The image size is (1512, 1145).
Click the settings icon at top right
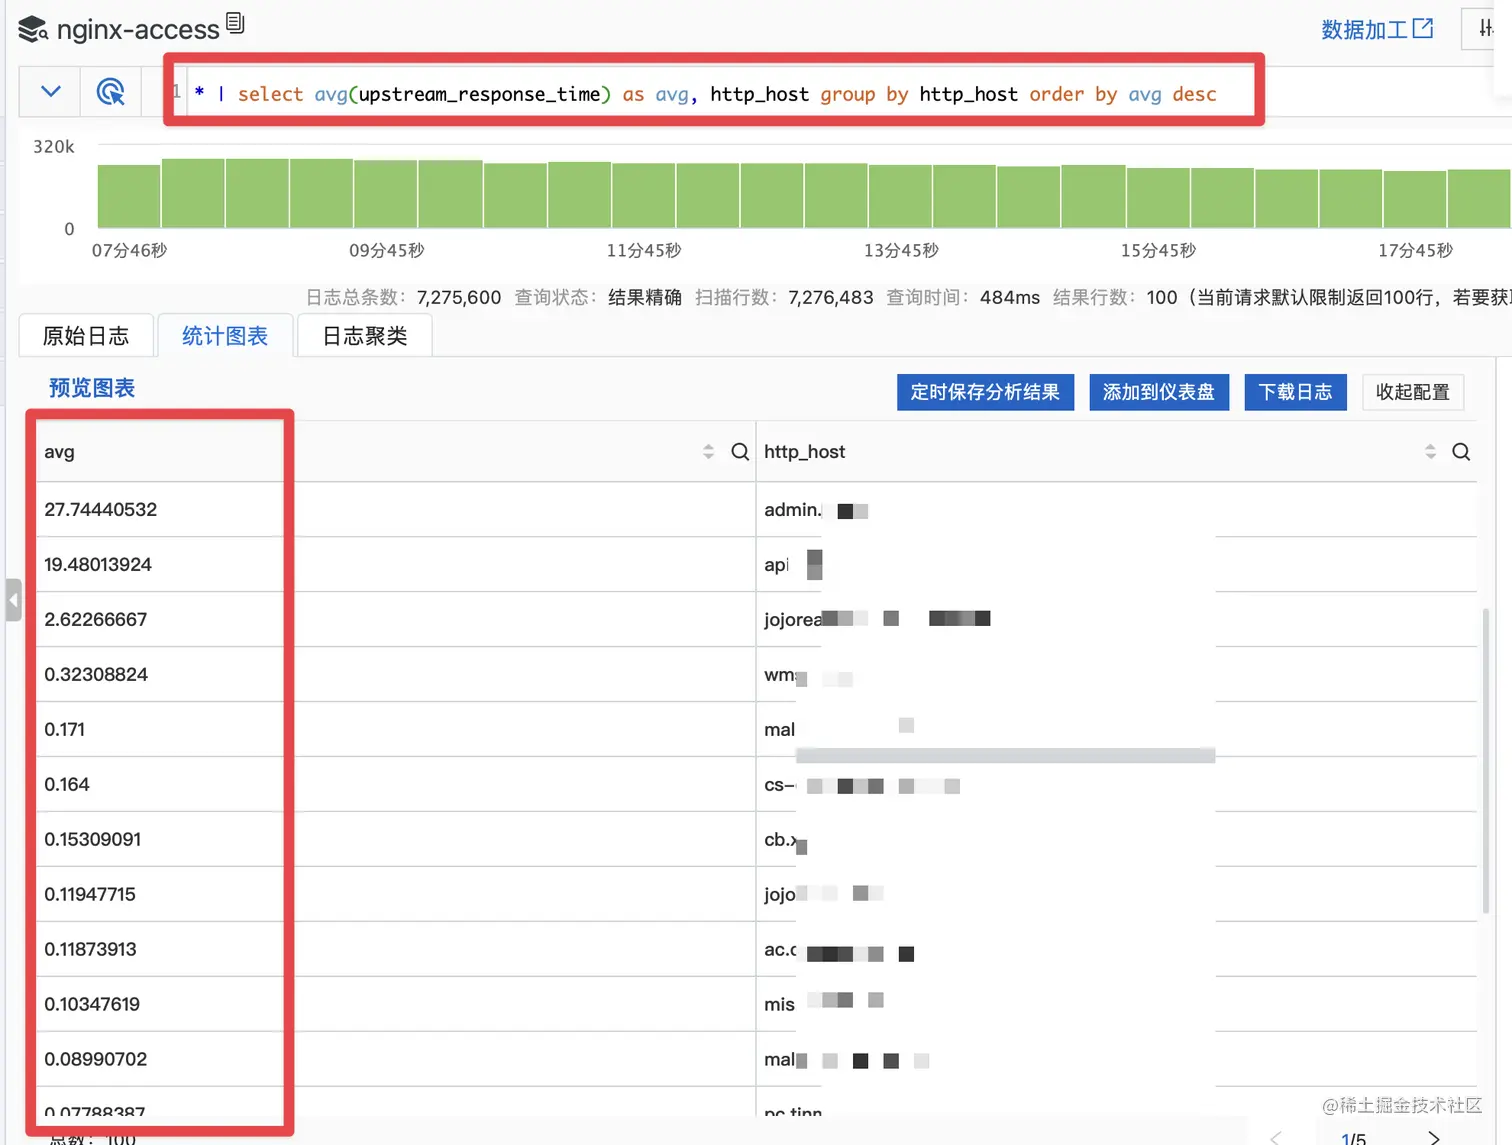click(1486, 29)
